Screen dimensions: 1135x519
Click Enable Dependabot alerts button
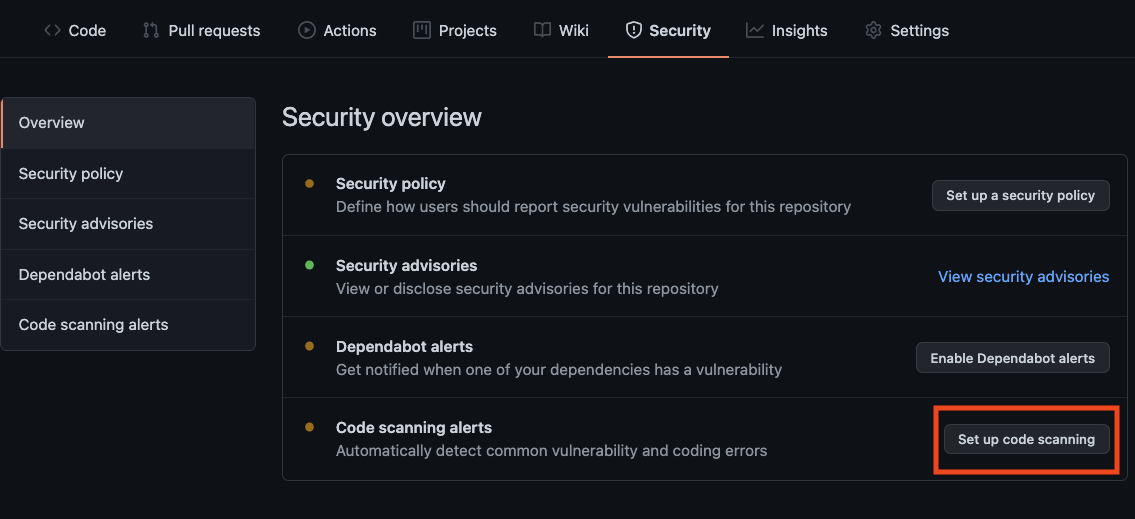1013,358
